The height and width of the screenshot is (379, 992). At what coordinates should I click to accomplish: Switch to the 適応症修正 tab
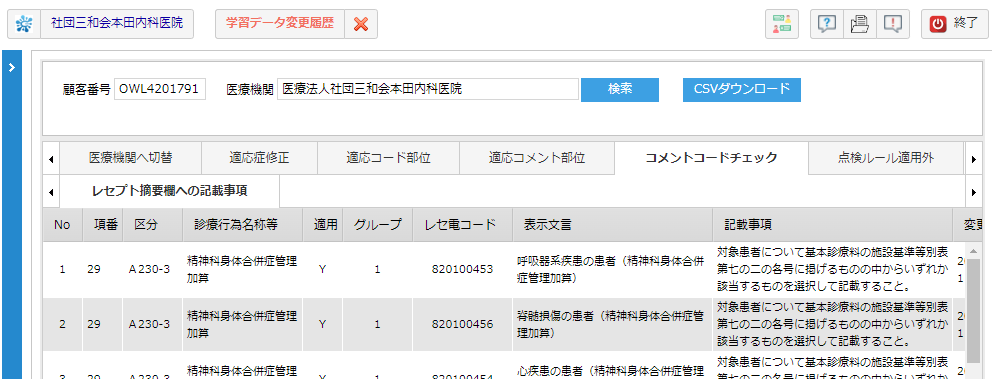pos(259,158)
